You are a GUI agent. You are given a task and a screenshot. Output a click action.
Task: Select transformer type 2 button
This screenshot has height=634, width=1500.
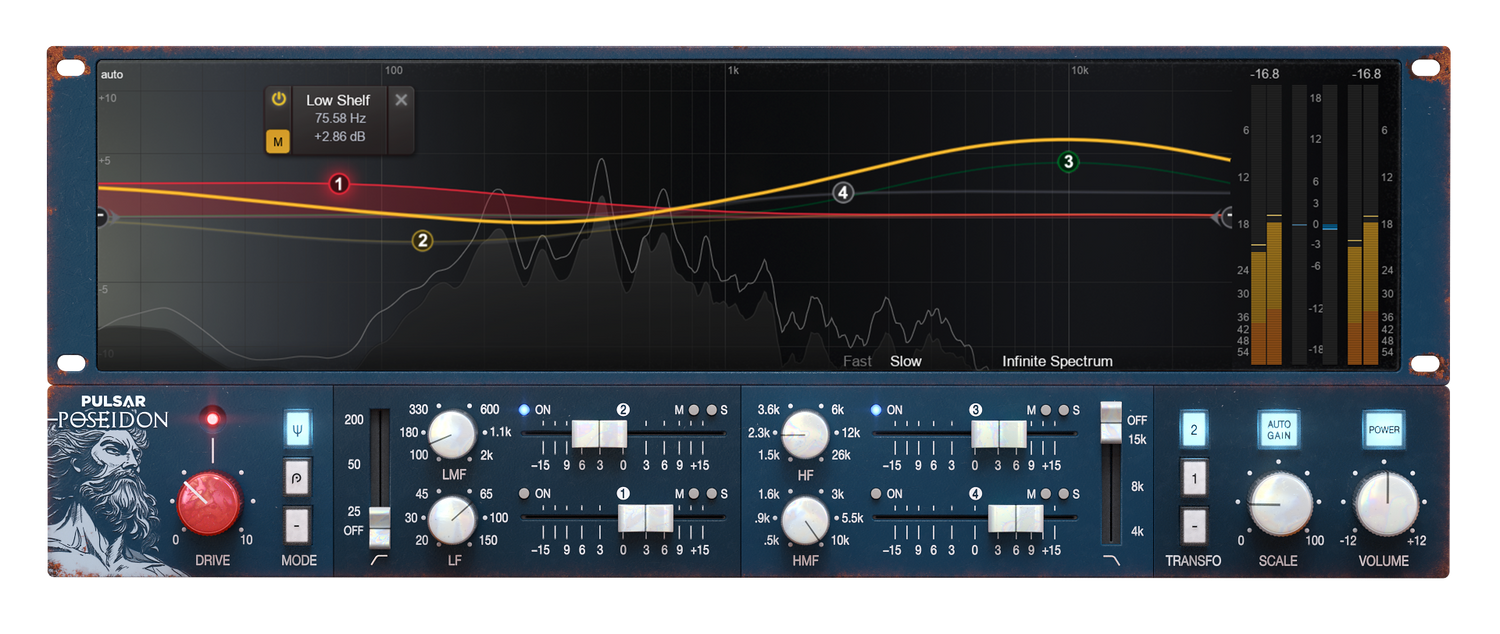(1193, 429)
